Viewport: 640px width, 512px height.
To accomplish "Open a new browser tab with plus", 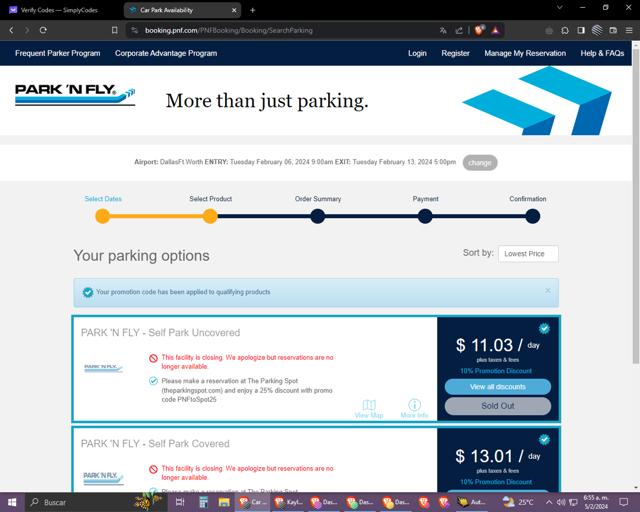I will 252,10.
